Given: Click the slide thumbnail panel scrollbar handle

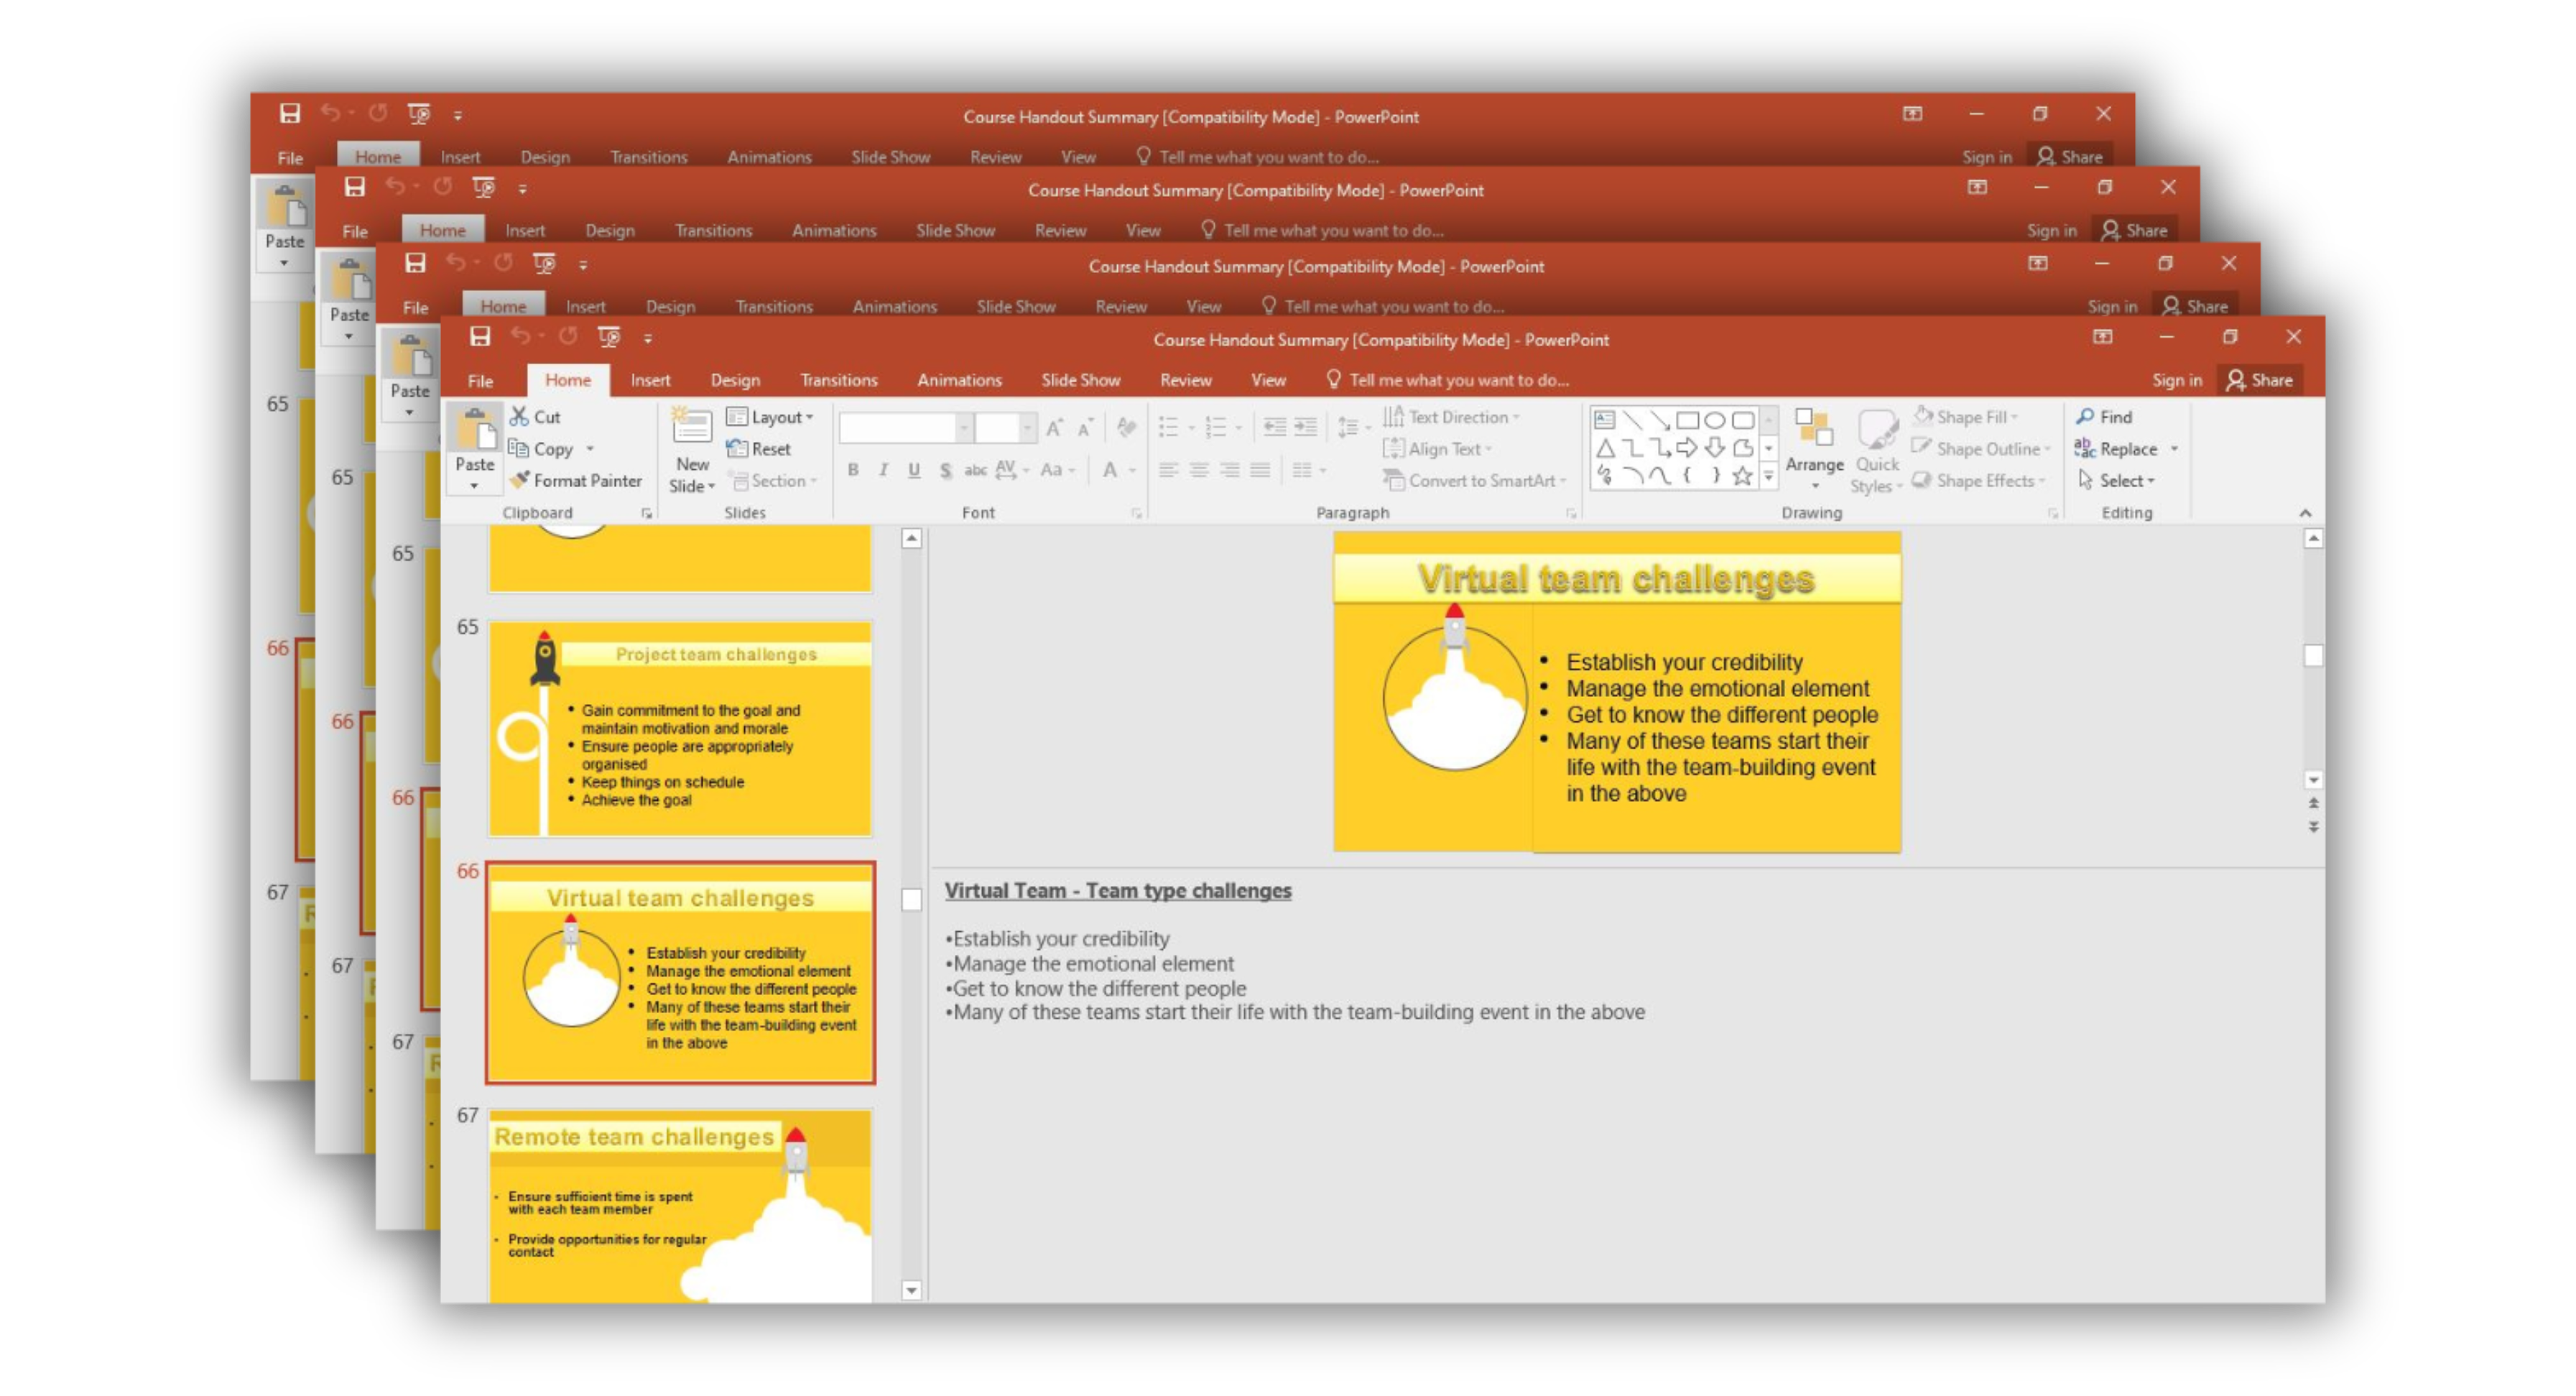Looking at the screenshot, I should [x=911, y=900].
